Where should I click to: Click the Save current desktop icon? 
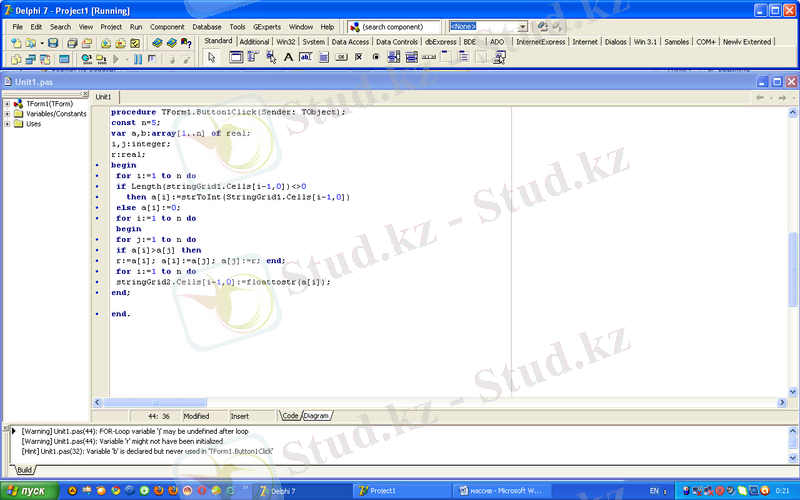[x=542, y=27]
